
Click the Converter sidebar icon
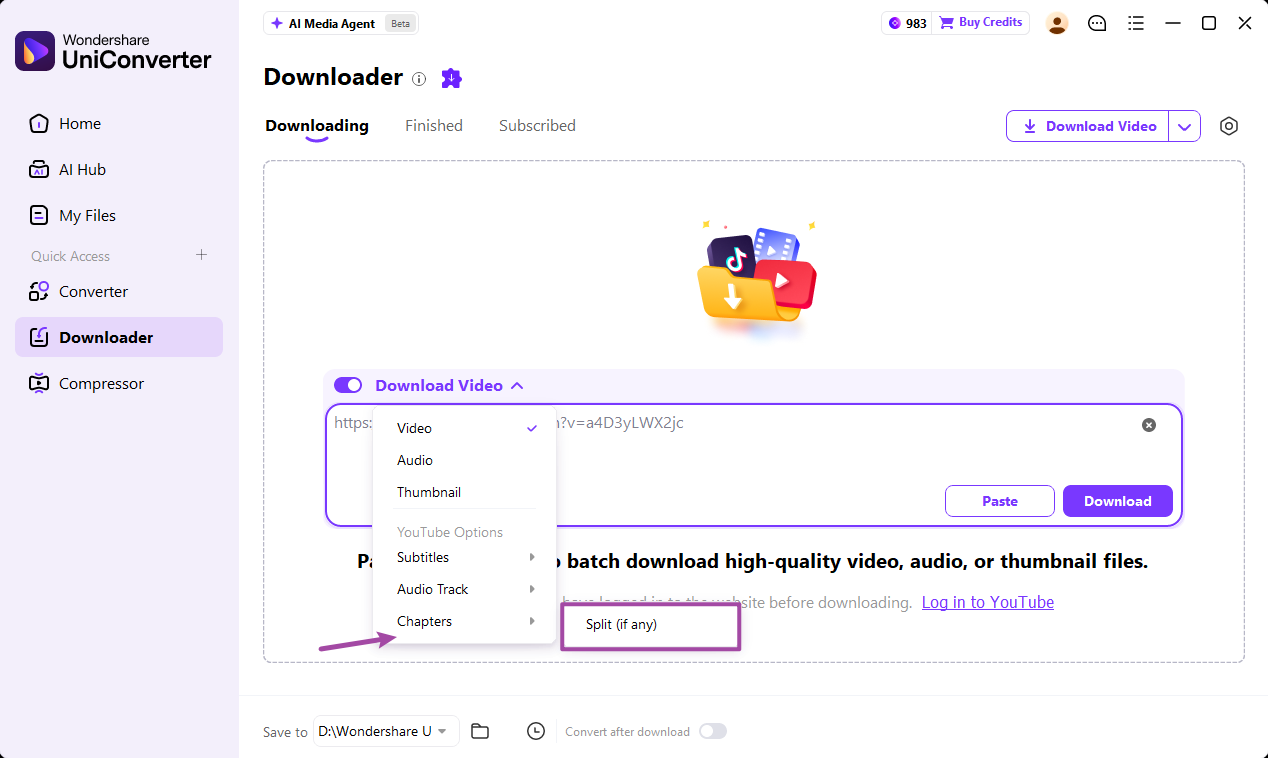pos(39,292)
